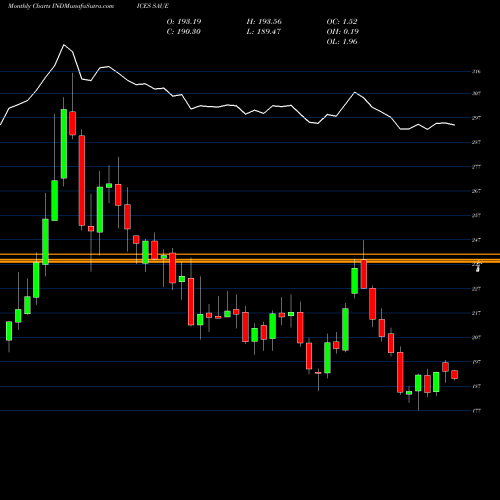The height and width of the screenshot is (500, 500).
Task: Click the 'Monthly Charts INDMunafaSutra.com' title text
Action: click(61, 6)
